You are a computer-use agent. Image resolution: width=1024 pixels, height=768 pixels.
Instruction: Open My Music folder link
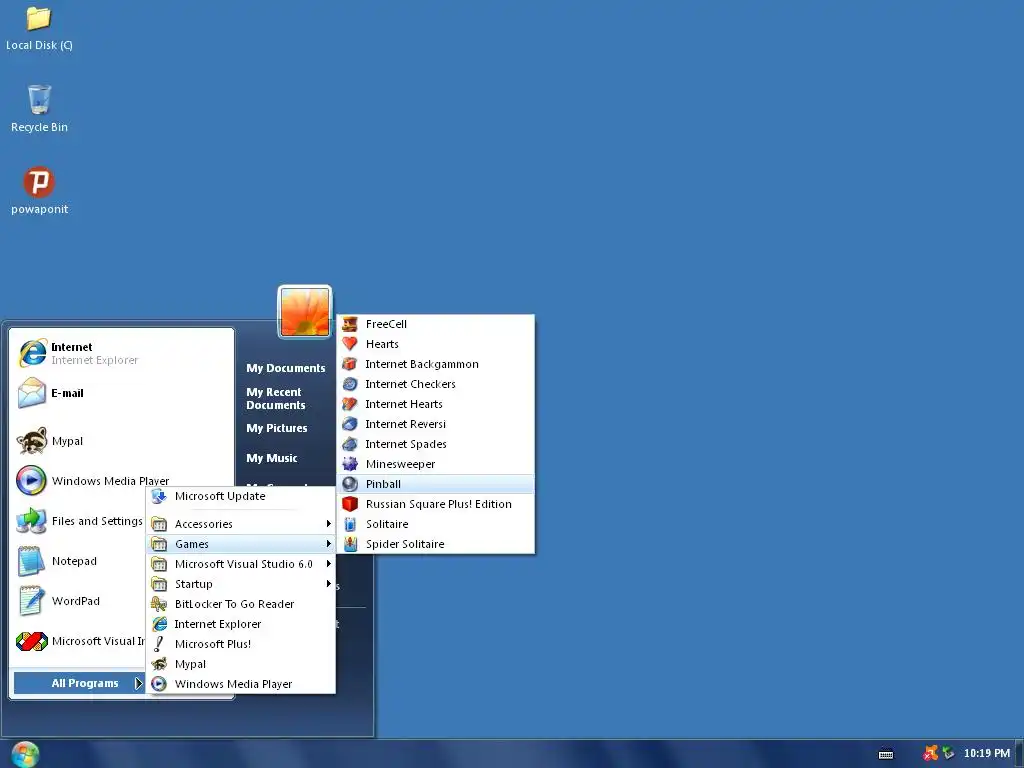coord(272,458)
